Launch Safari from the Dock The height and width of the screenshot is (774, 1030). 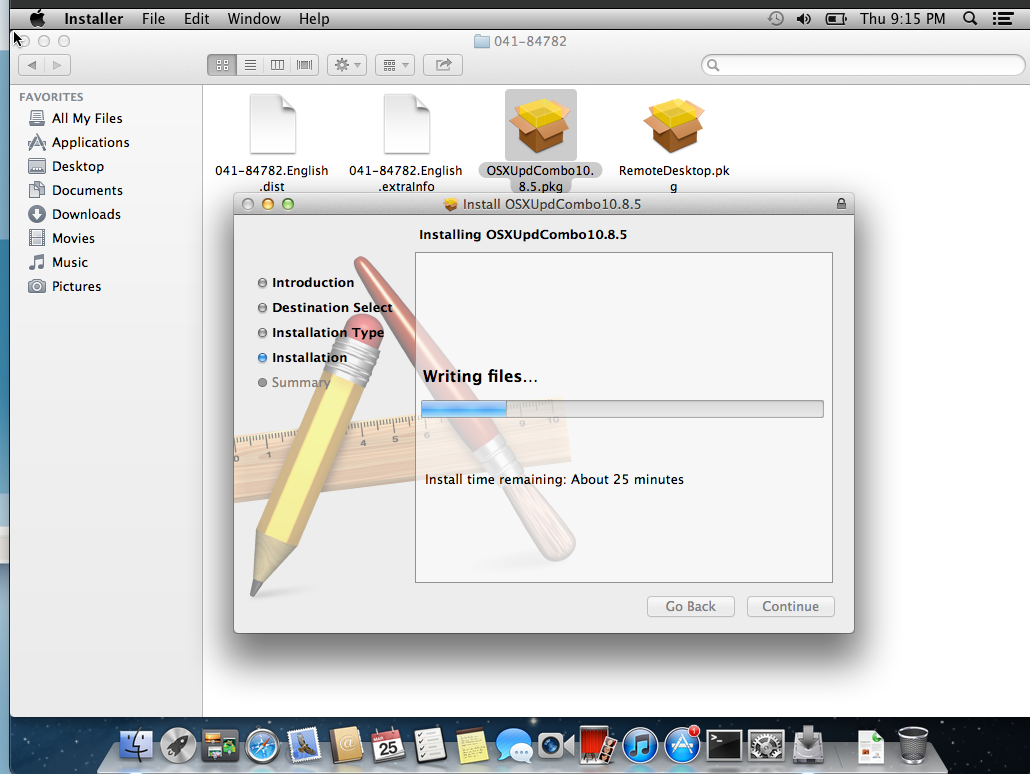[262, 746]
